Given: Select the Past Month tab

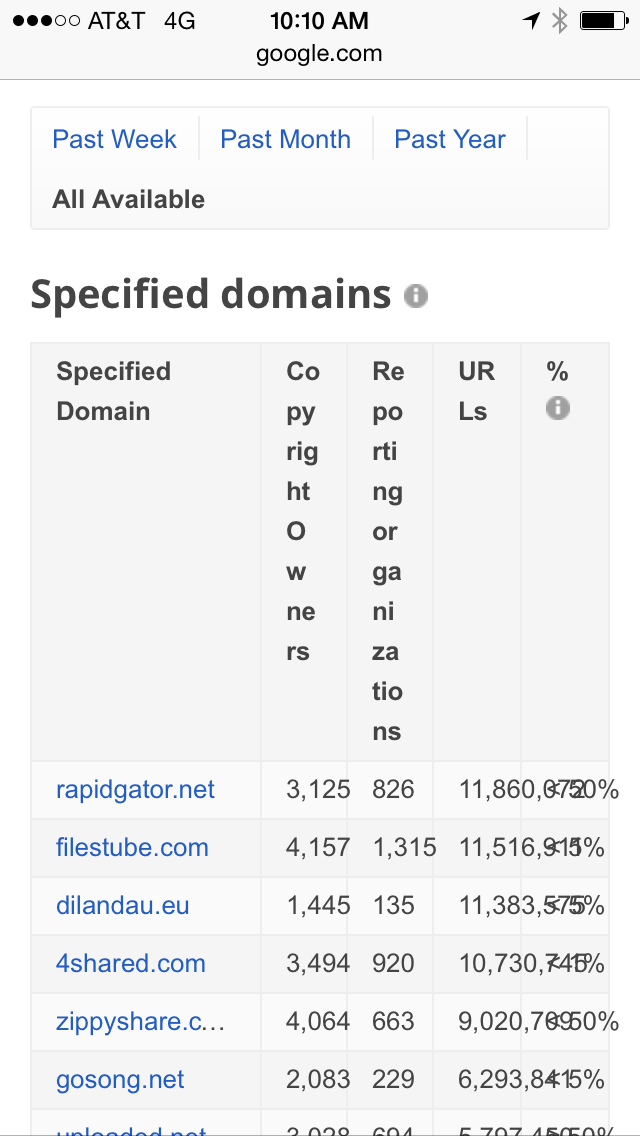Looking at the screenshot, I should [x=285, y=139].
